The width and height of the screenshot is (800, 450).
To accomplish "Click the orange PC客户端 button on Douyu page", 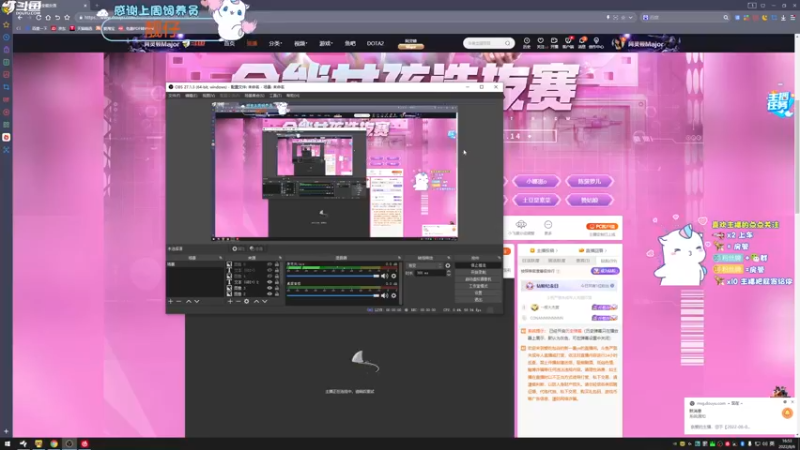I will (602, 226).
